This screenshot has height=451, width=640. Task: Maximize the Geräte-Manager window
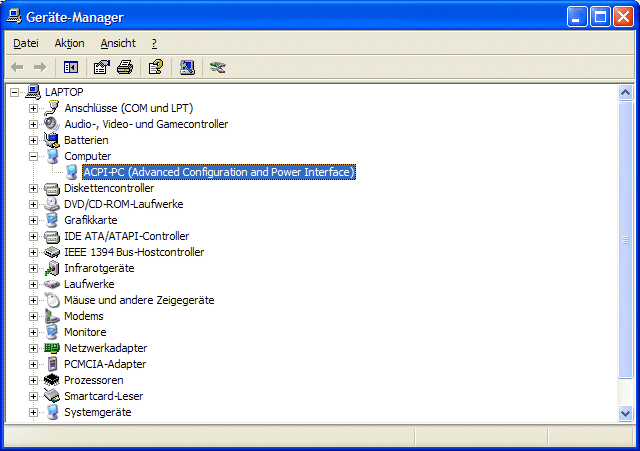(x=600, y=17)
